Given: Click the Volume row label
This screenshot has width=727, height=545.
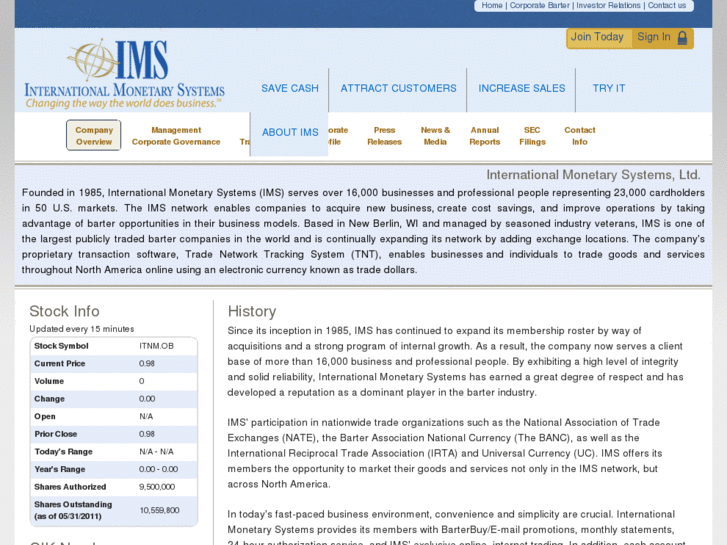Looking at the screenshot, I should tap(49, 381).
